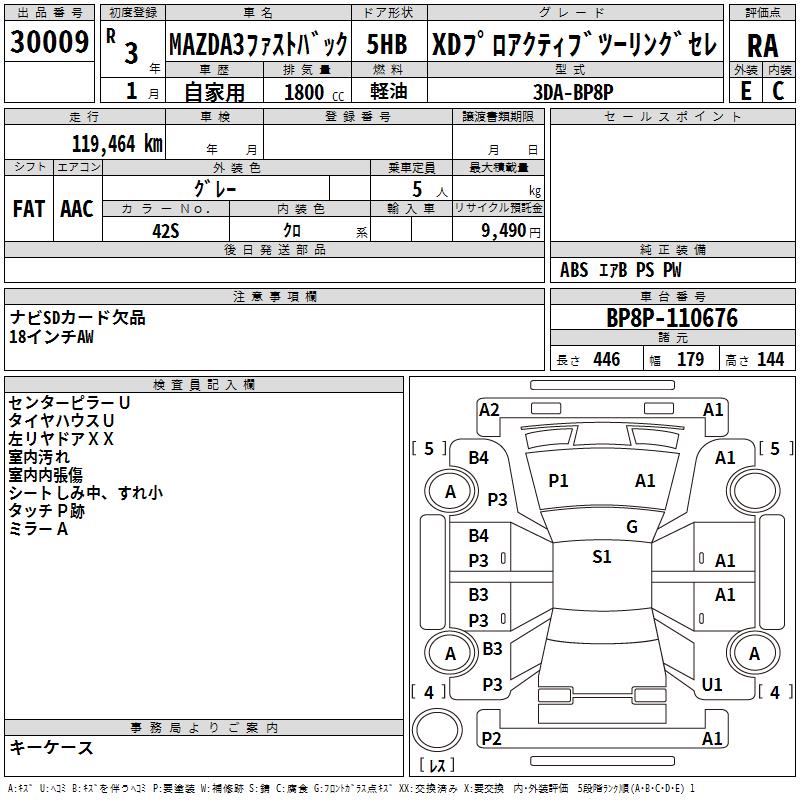Click the width value 179
The width and height of the screenshot is (800, 800).
tap(690, 360)
